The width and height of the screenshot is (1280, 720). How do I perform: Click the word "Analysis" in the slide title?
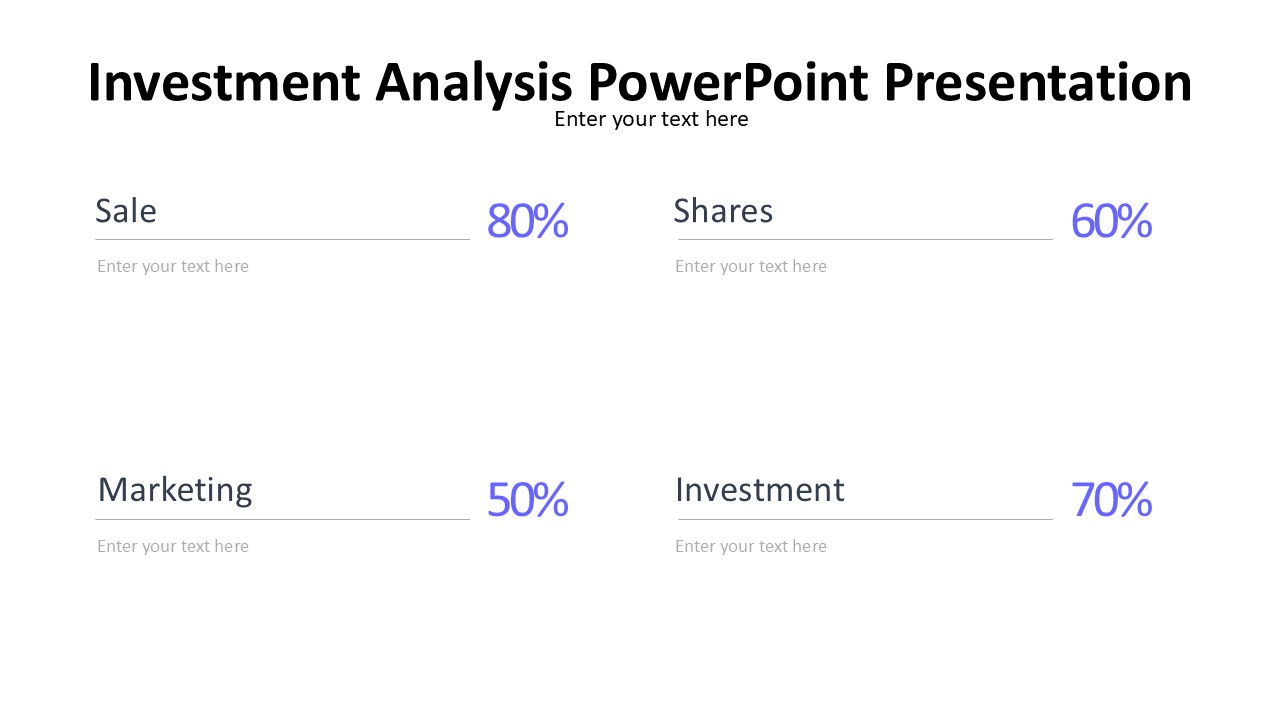473,83
